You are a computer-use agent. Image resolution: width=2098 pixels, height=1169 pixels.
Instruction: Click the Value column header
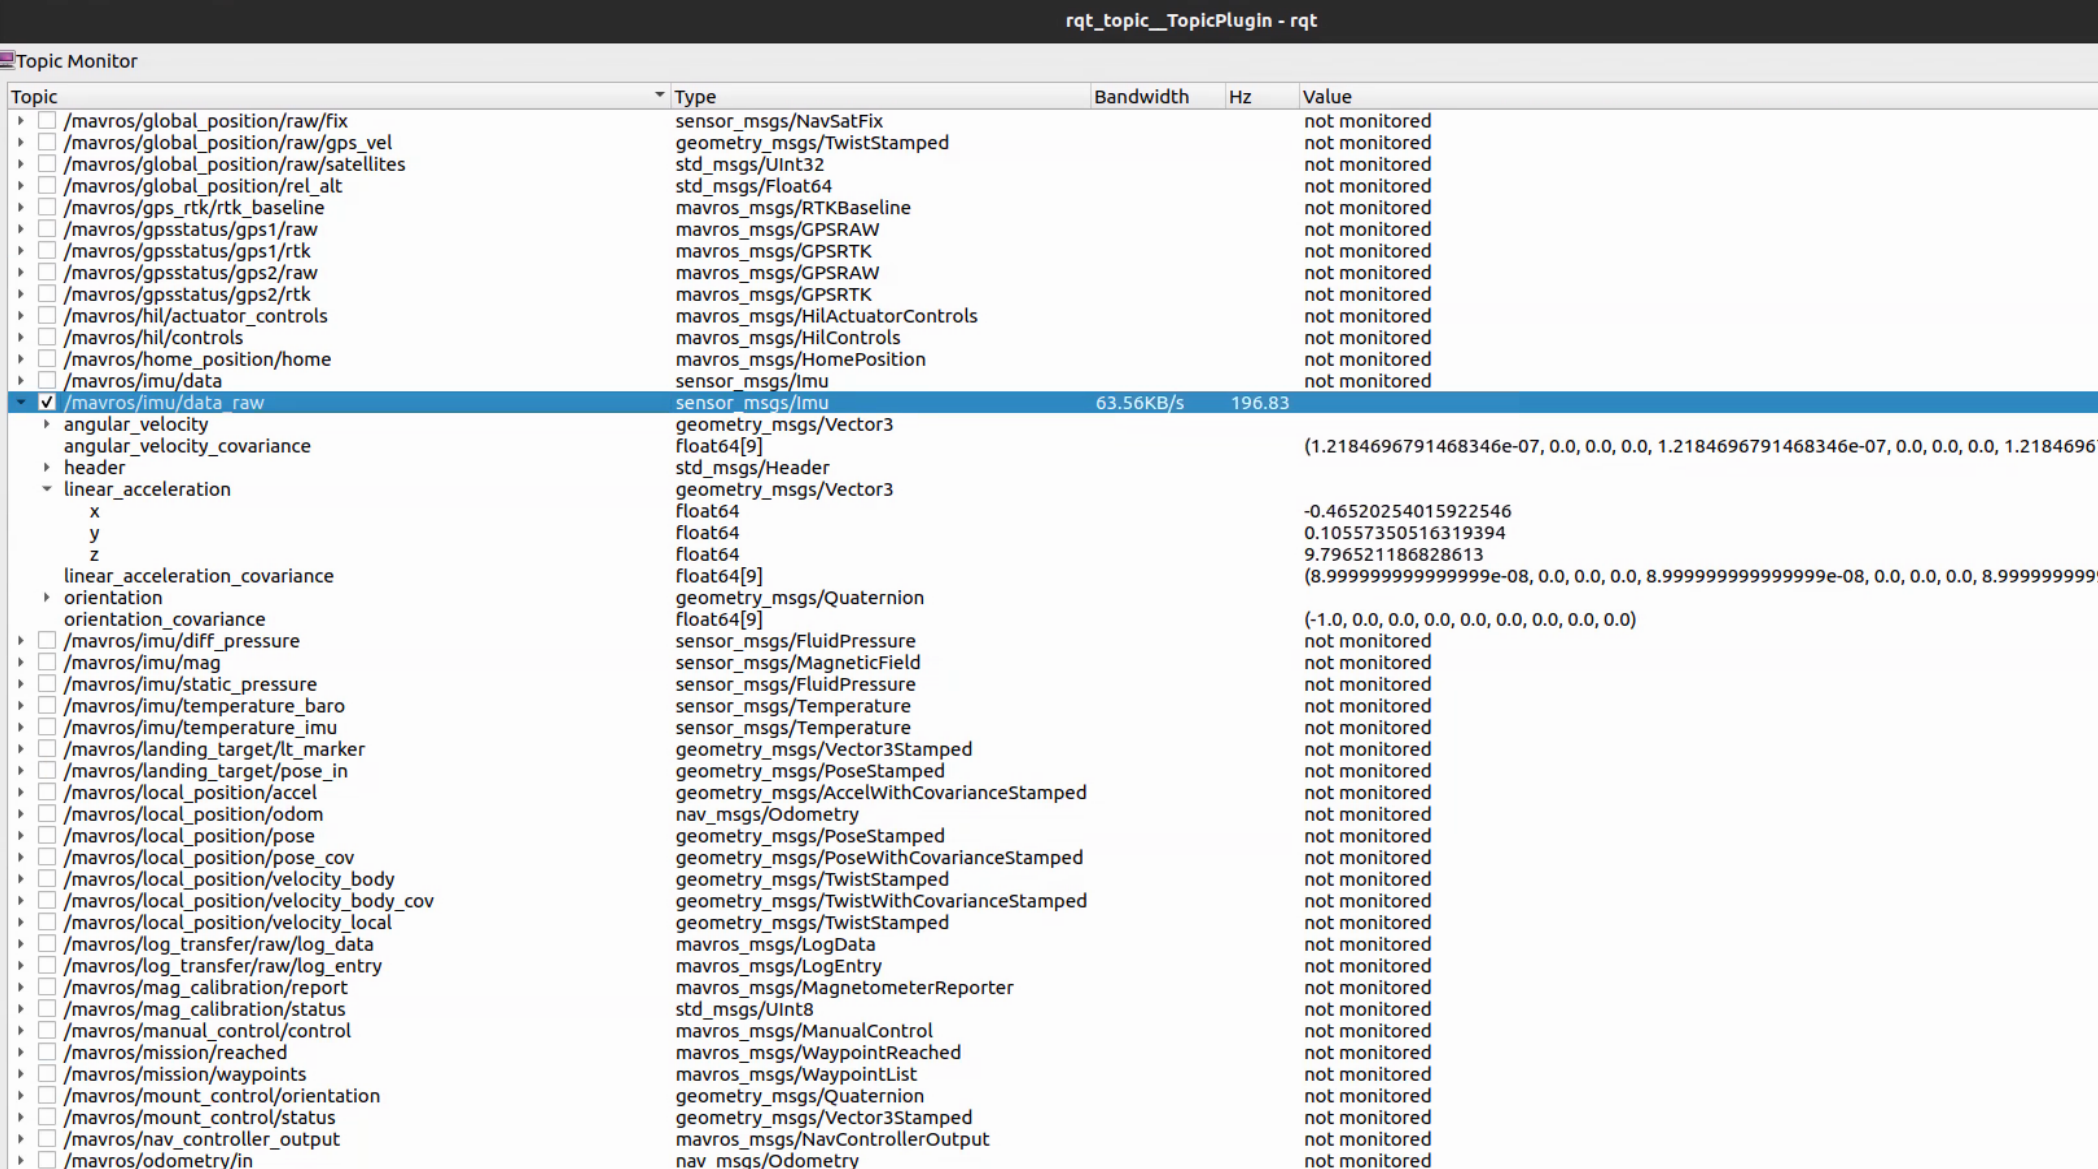click(x=1326, y=97)
